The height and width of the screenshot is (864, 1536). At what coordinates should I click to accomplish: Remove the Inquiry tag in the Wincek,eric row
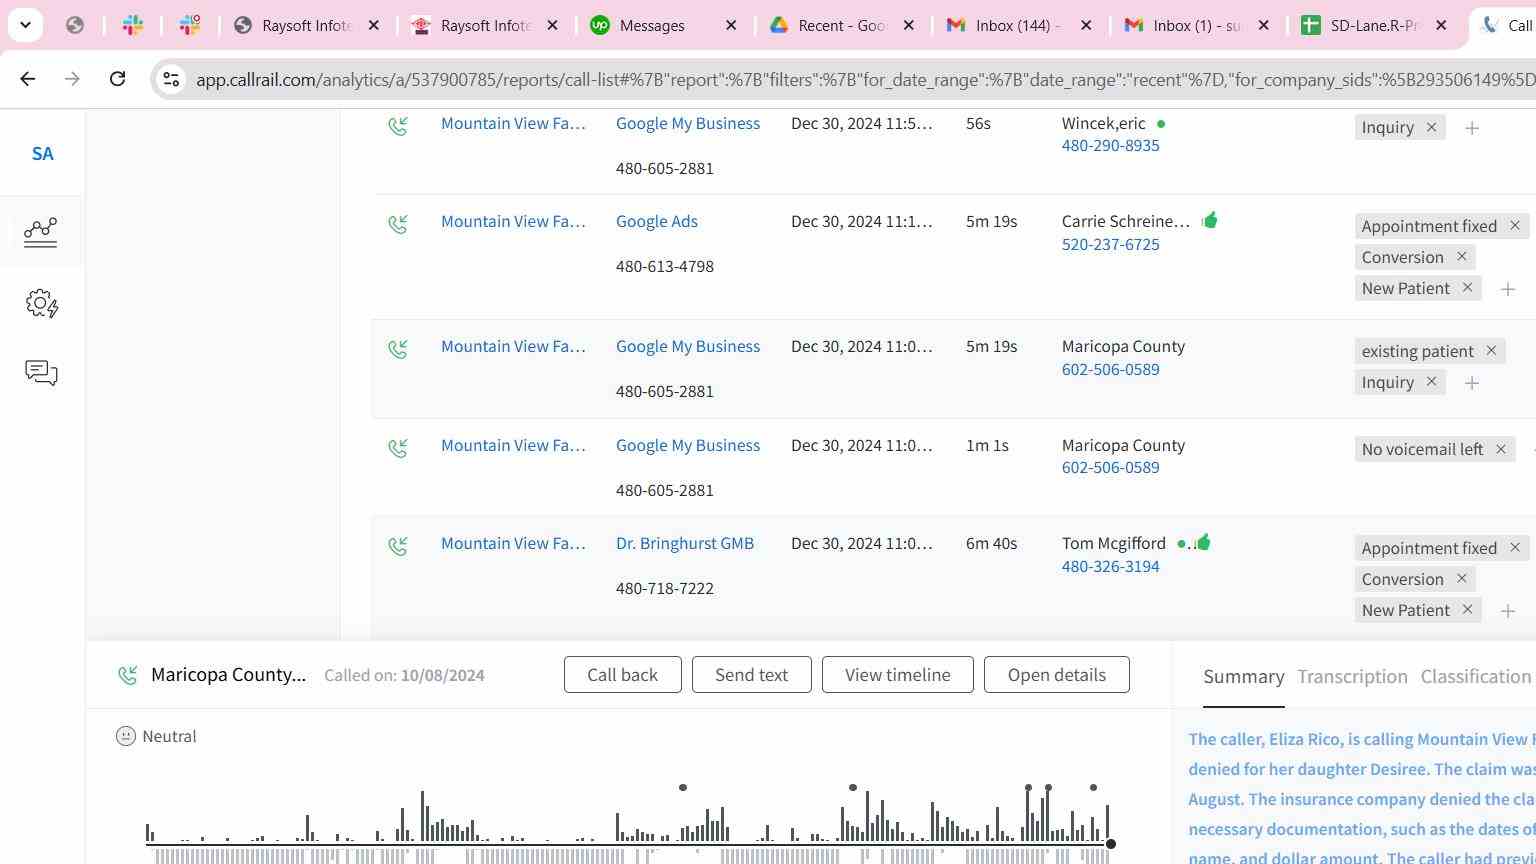coord(1431,127)
